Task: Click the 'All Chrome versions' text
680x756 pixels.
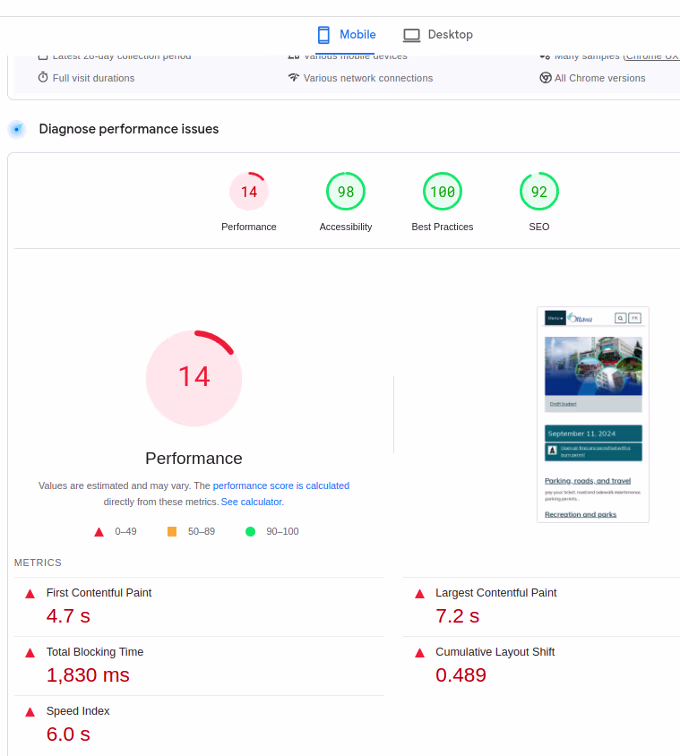Action: 600,78
